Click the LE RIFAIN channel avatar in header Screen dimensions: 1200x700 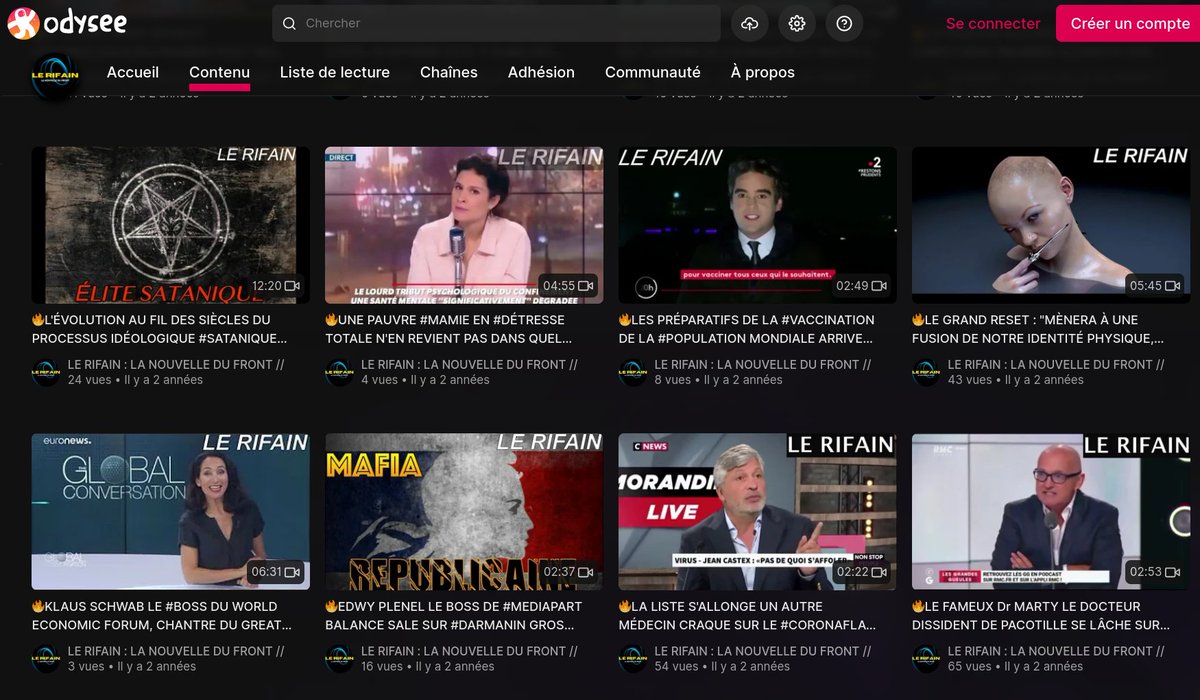55,74
